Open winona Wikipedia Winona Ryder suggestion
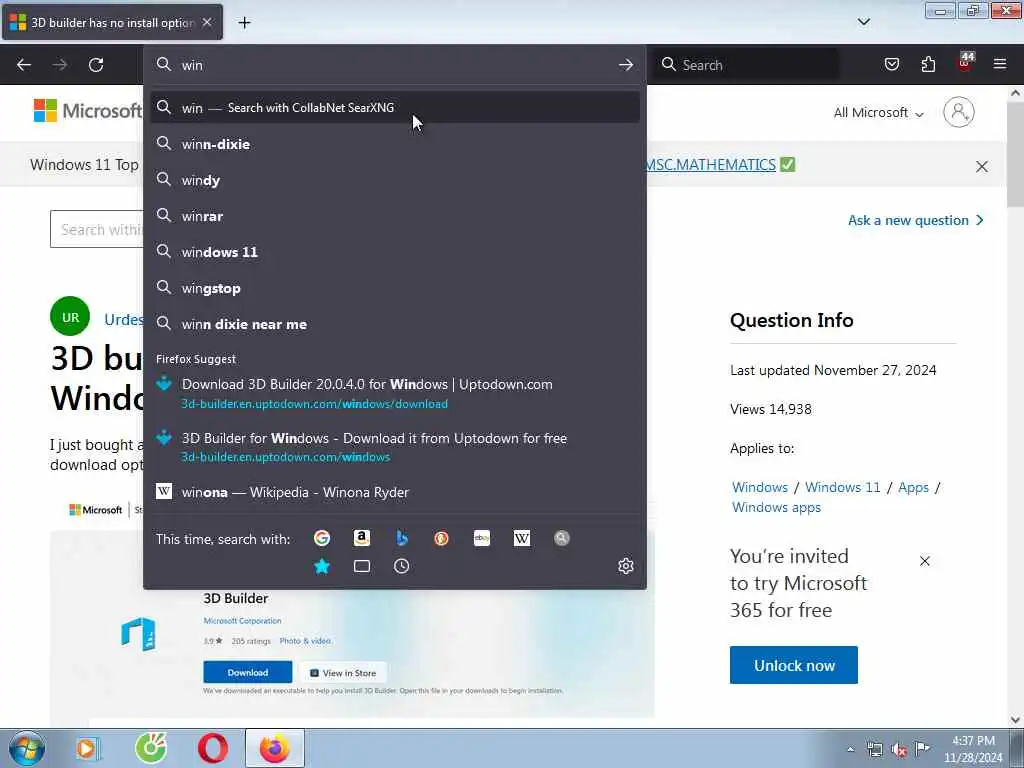Screen dimensions: 1024x768 (394, 492)
